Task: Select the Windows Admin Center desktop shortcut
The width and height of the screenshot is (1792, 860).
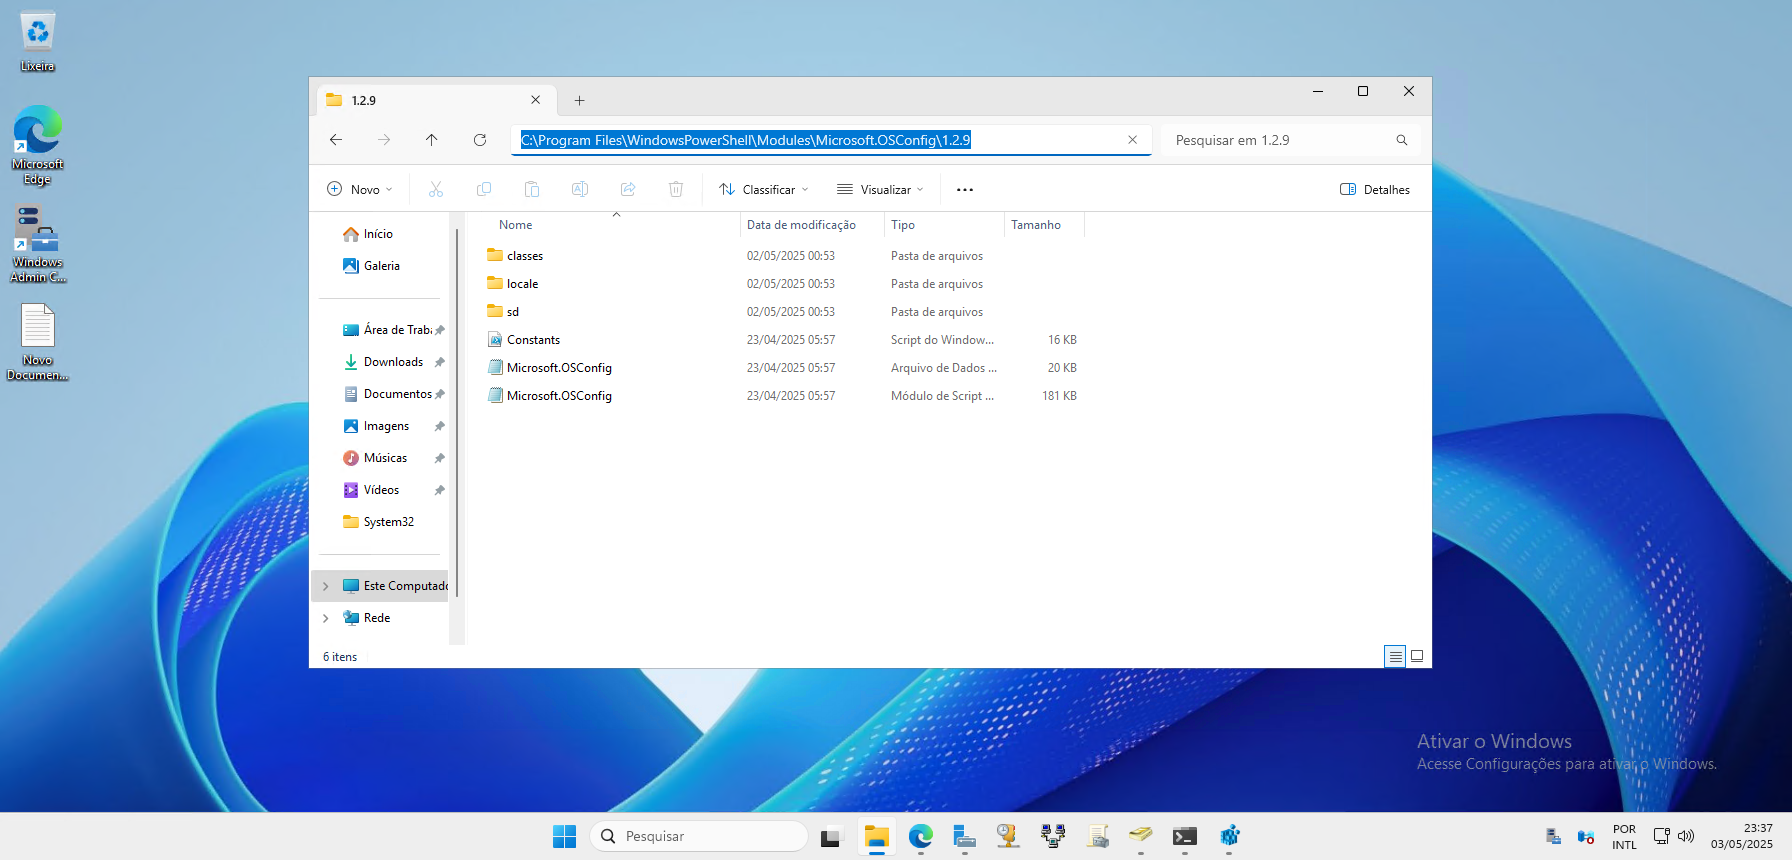Action: point(37,245)
